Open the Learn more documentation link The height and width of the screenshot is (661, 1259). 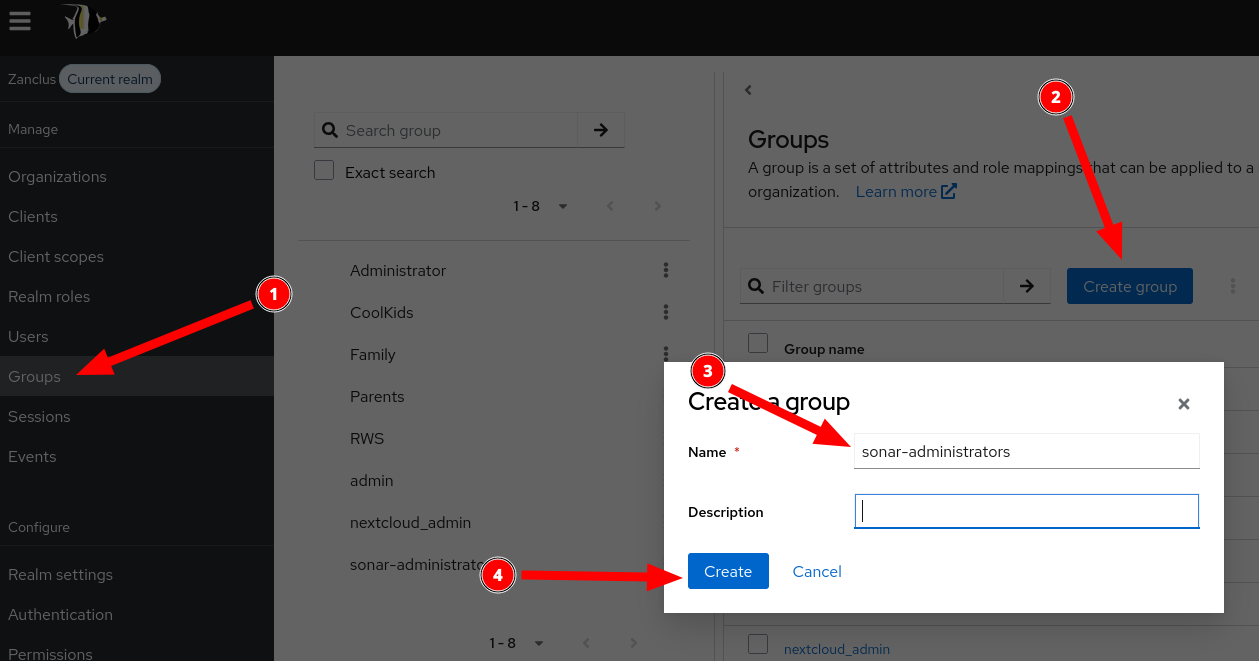coord(898,191)
